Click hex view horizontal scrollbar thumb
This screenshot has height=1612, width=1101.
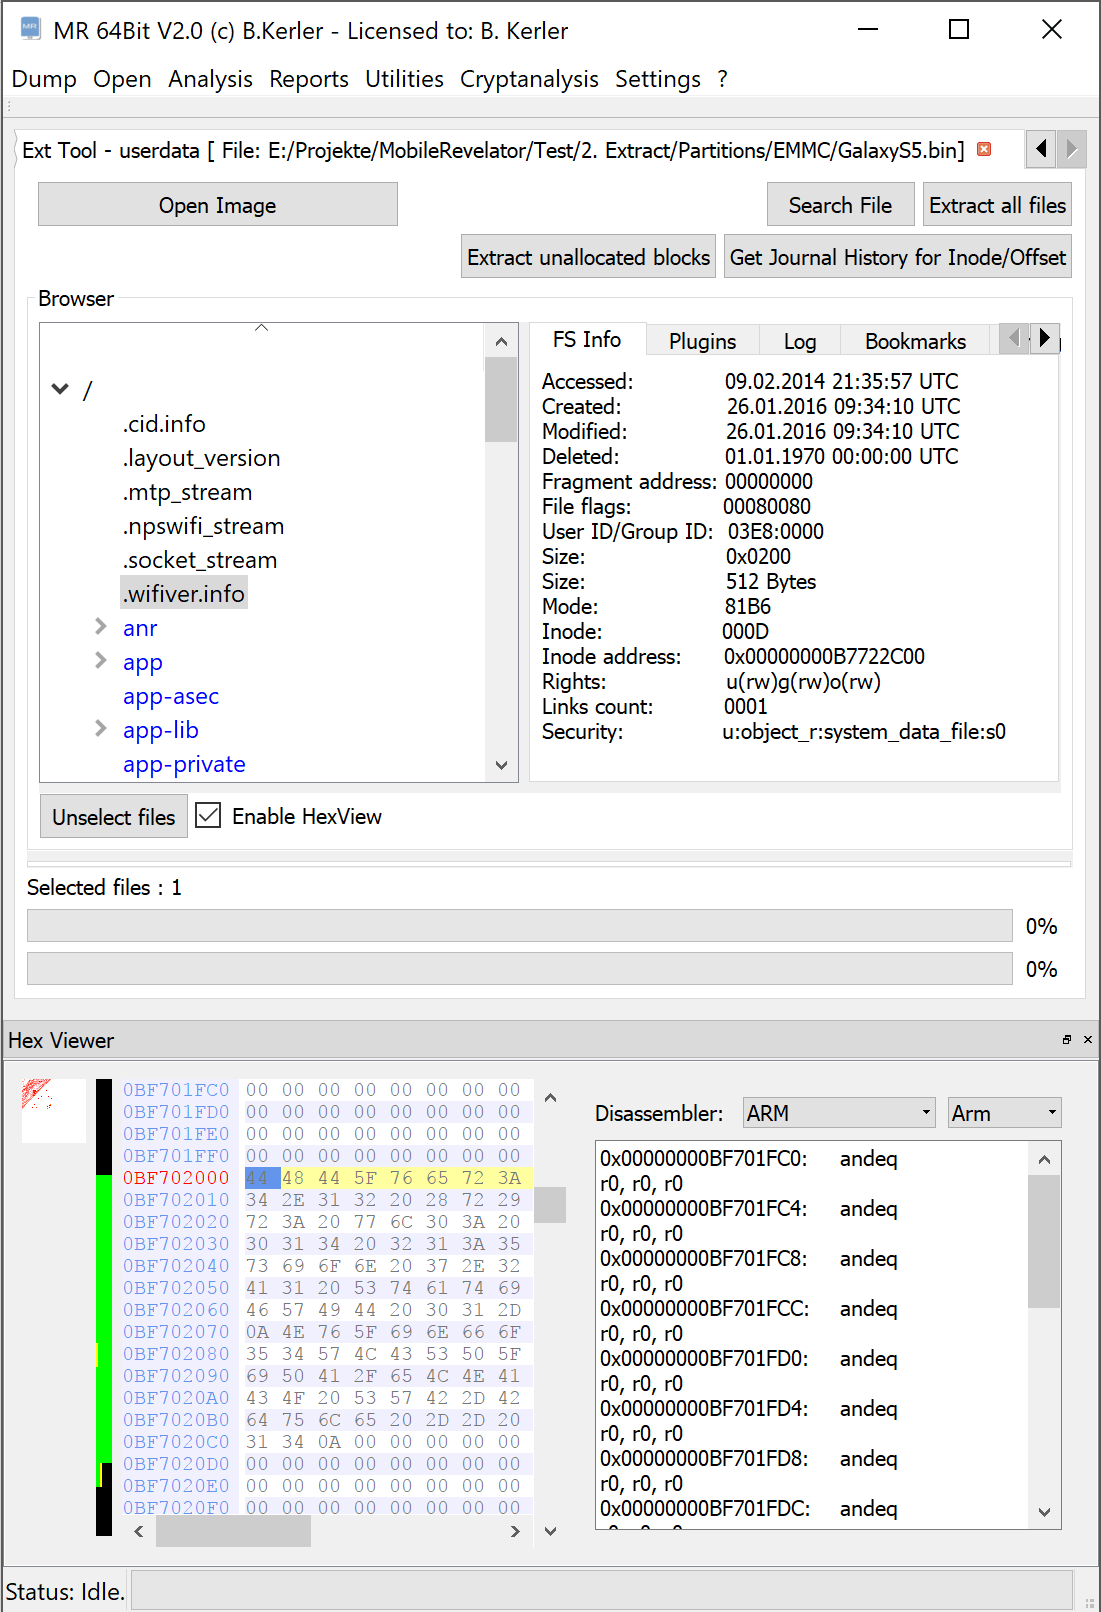(x=233, y=1531)
